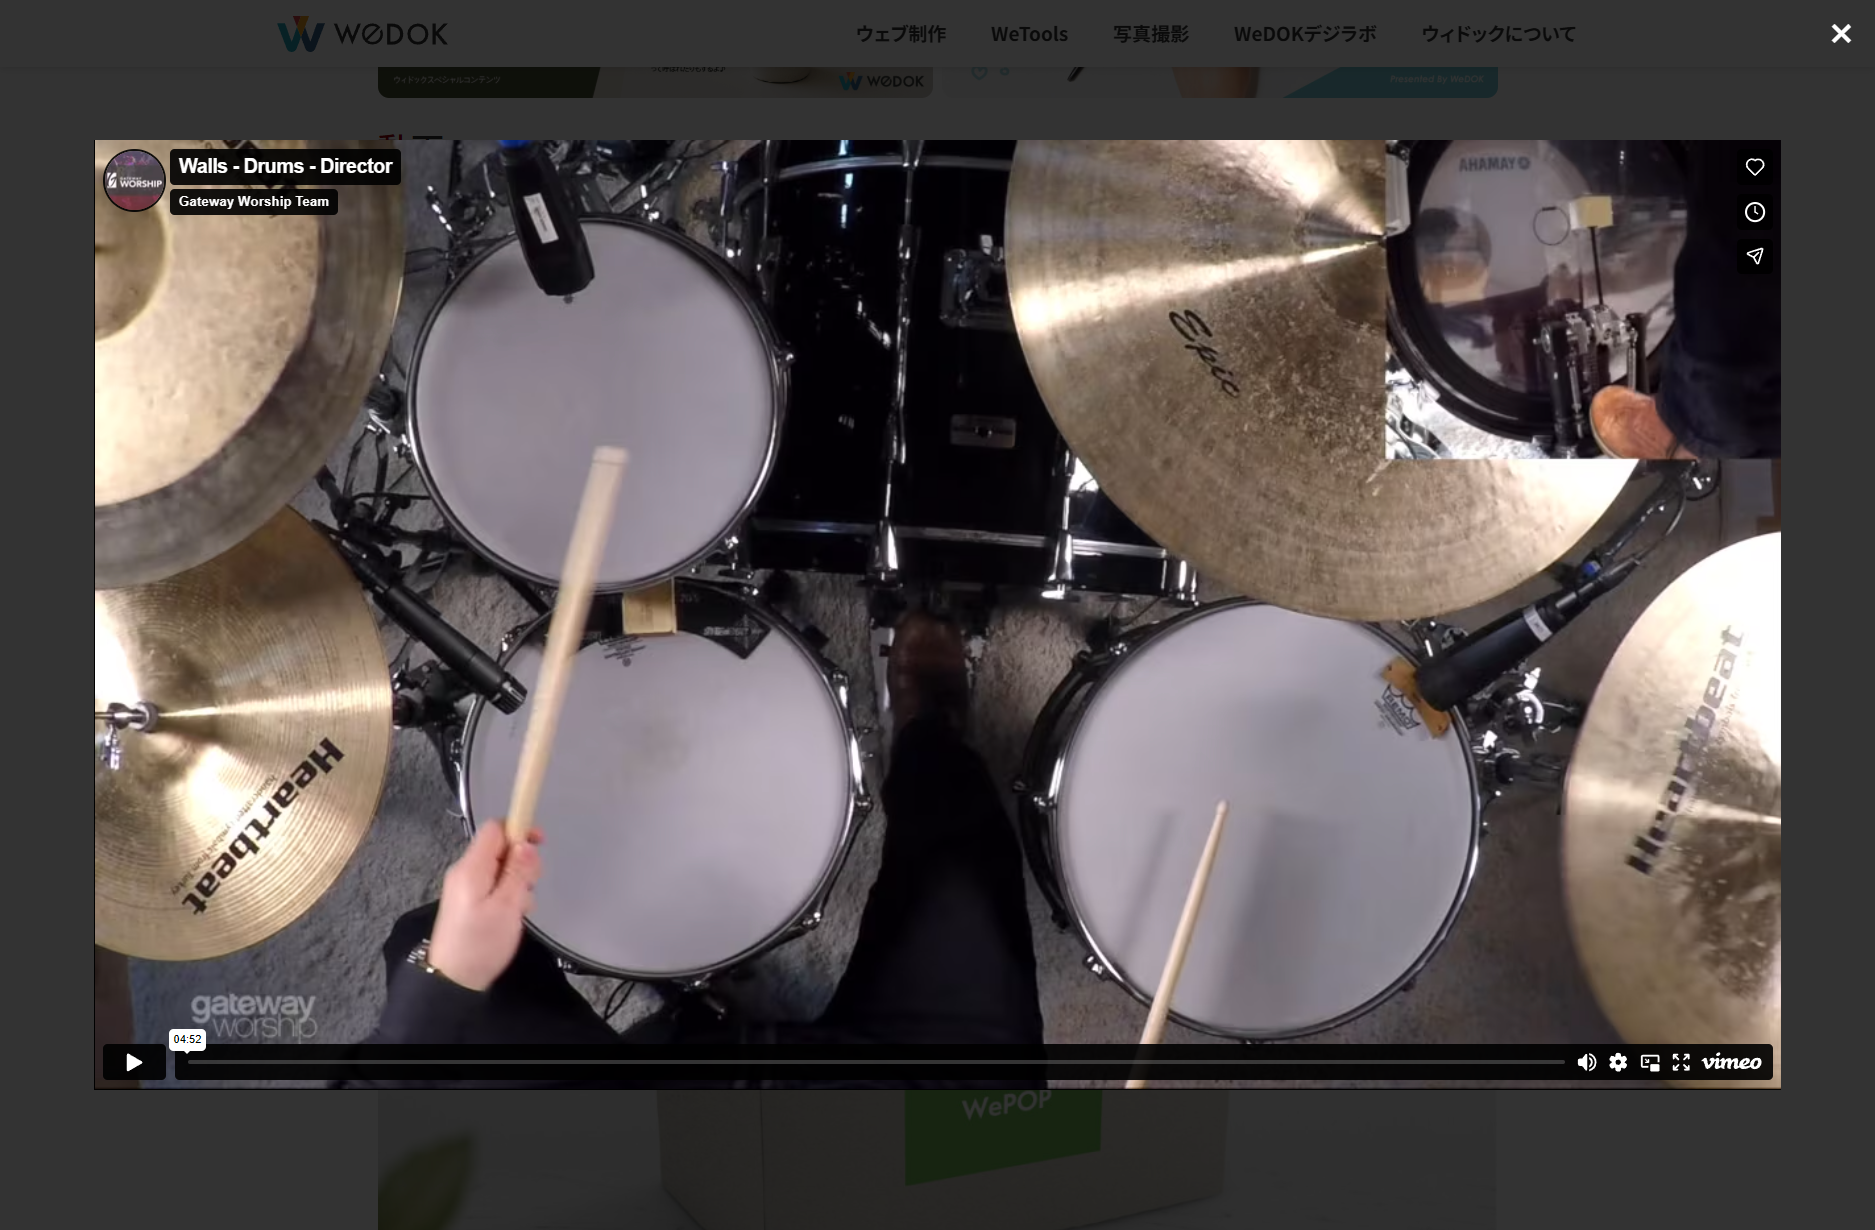
Task: Close the video overlay
Action: (1840, 33)
